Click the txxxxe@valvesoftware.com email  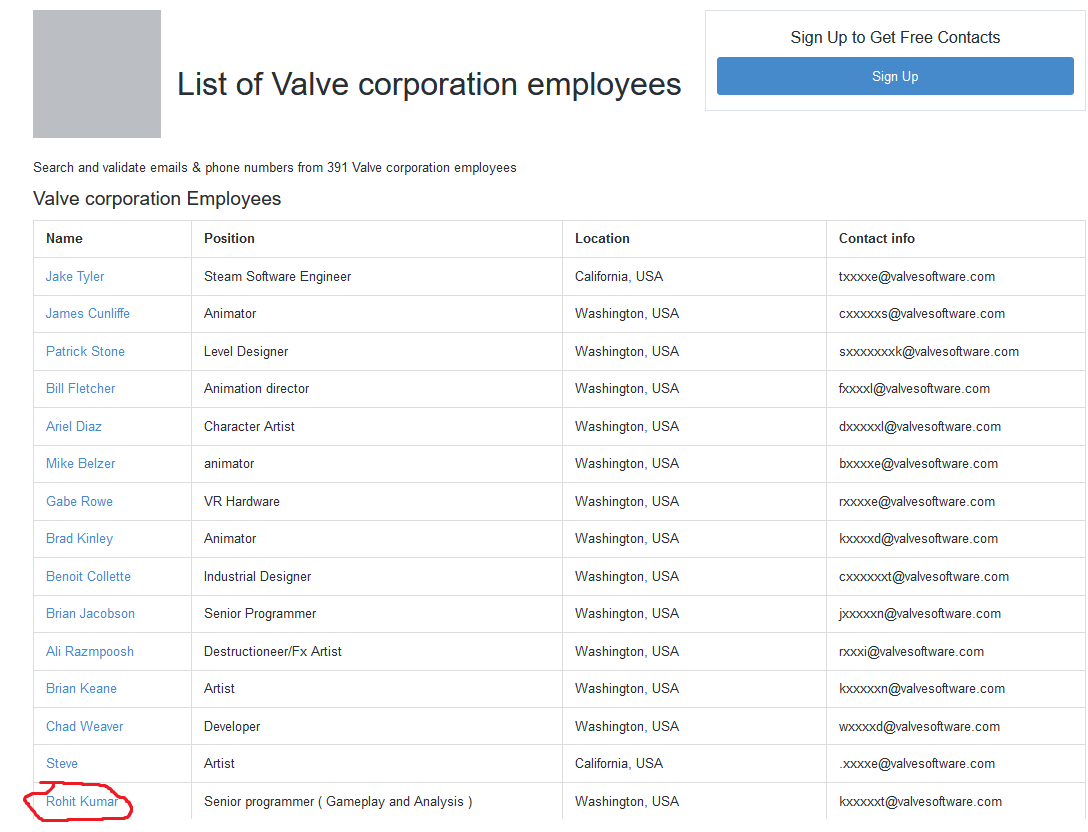tap(917, 276)
